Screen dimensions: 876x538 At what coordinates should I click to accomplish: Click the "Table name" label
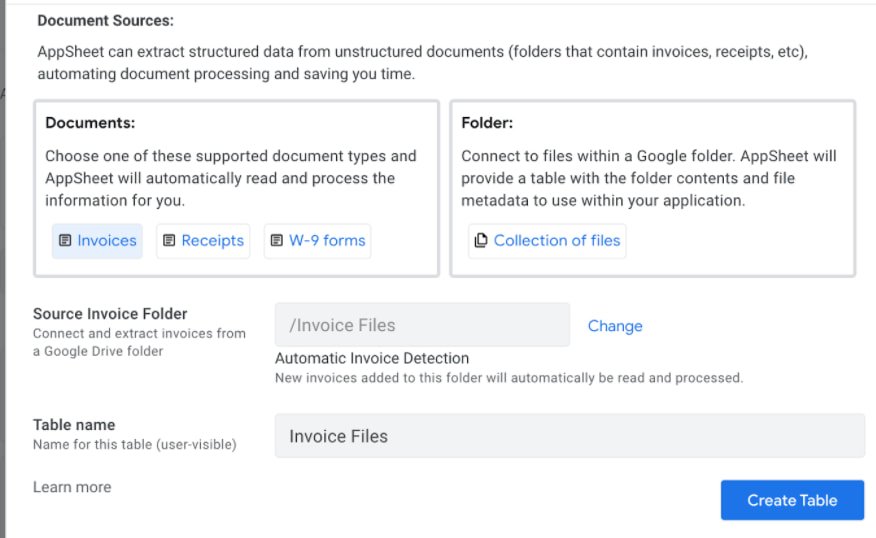click(74, 425)
